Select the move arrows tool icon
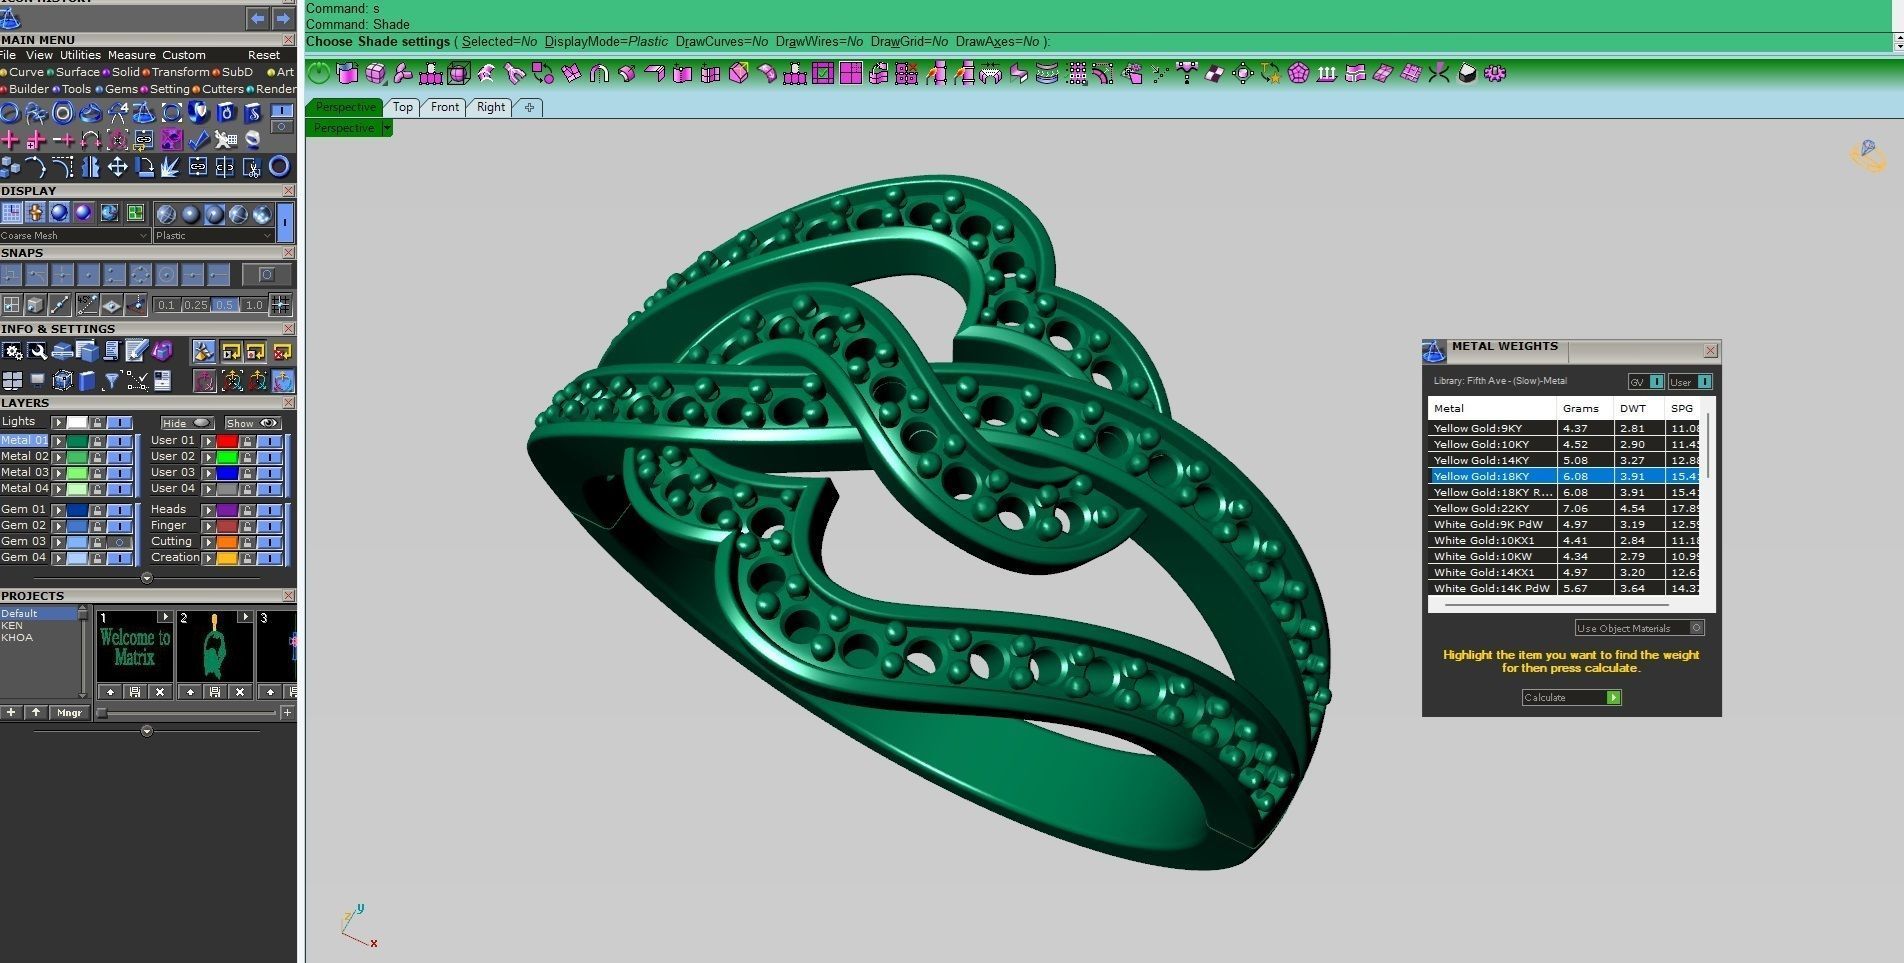The image size is (1904, 963). [117, 167]
